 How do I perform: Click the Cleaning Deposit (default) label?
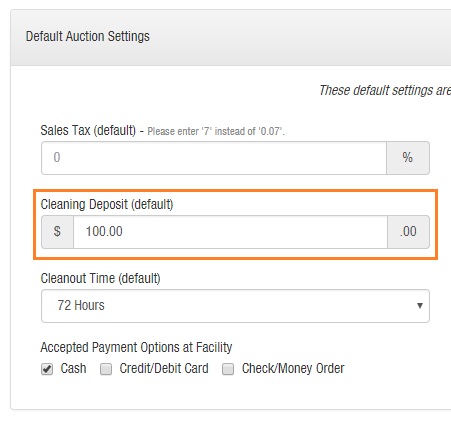click(x=107, y=204)
